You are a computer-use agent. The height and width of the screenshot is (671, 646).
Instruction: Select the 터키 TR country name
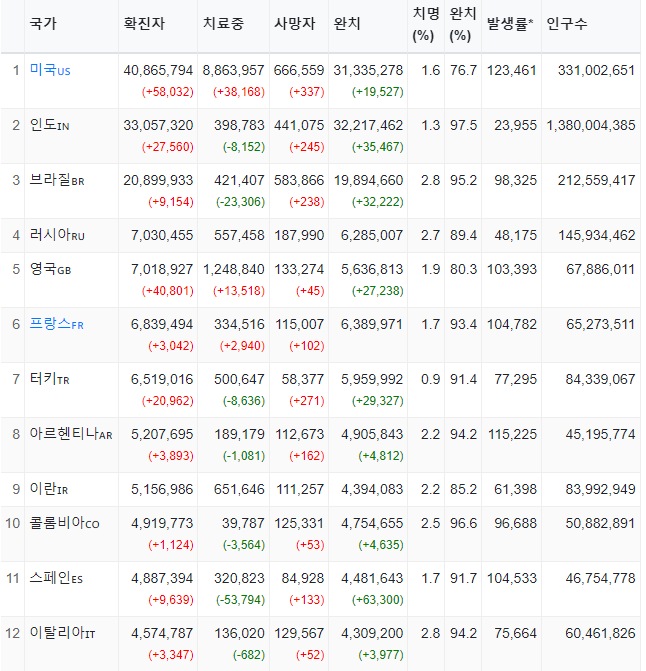click(49, 379)
